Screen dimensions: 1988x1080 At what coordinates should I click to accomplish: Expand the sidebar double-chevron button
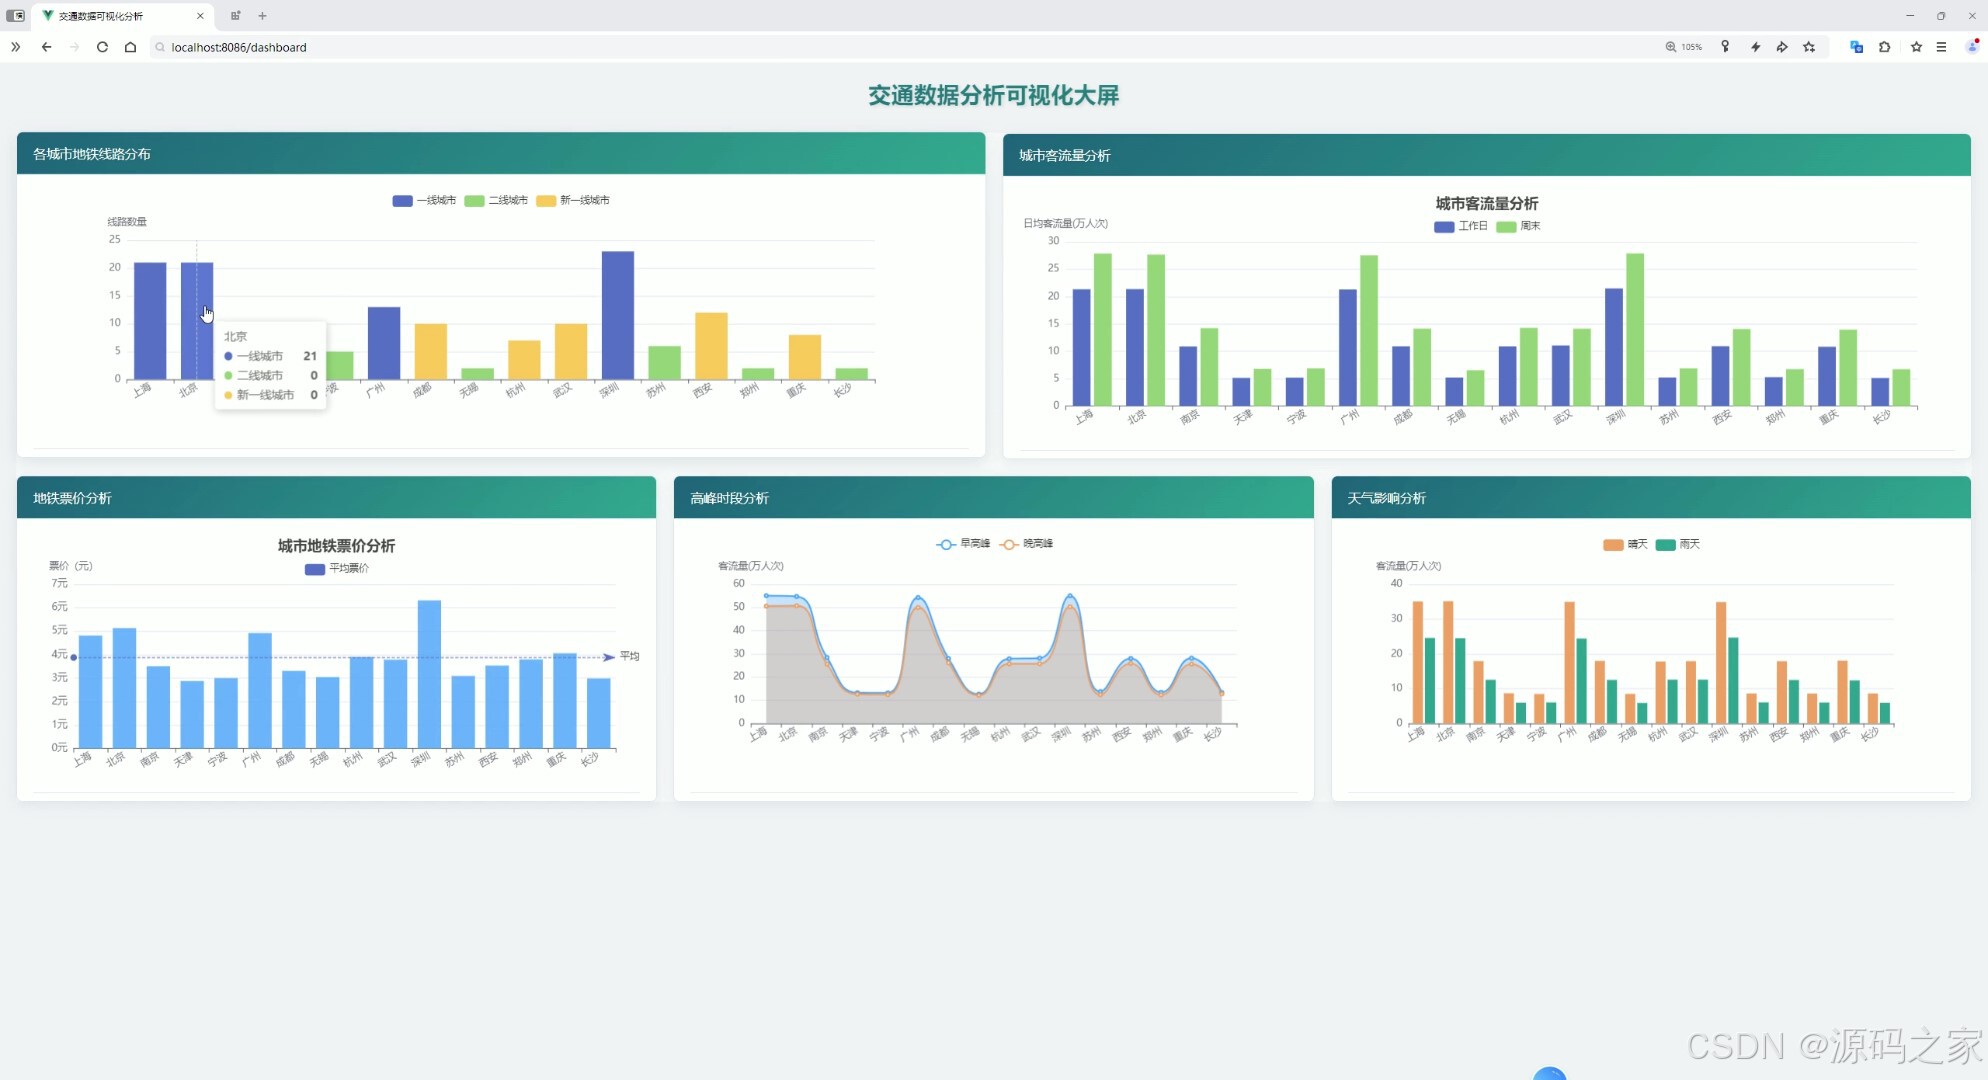15,47
